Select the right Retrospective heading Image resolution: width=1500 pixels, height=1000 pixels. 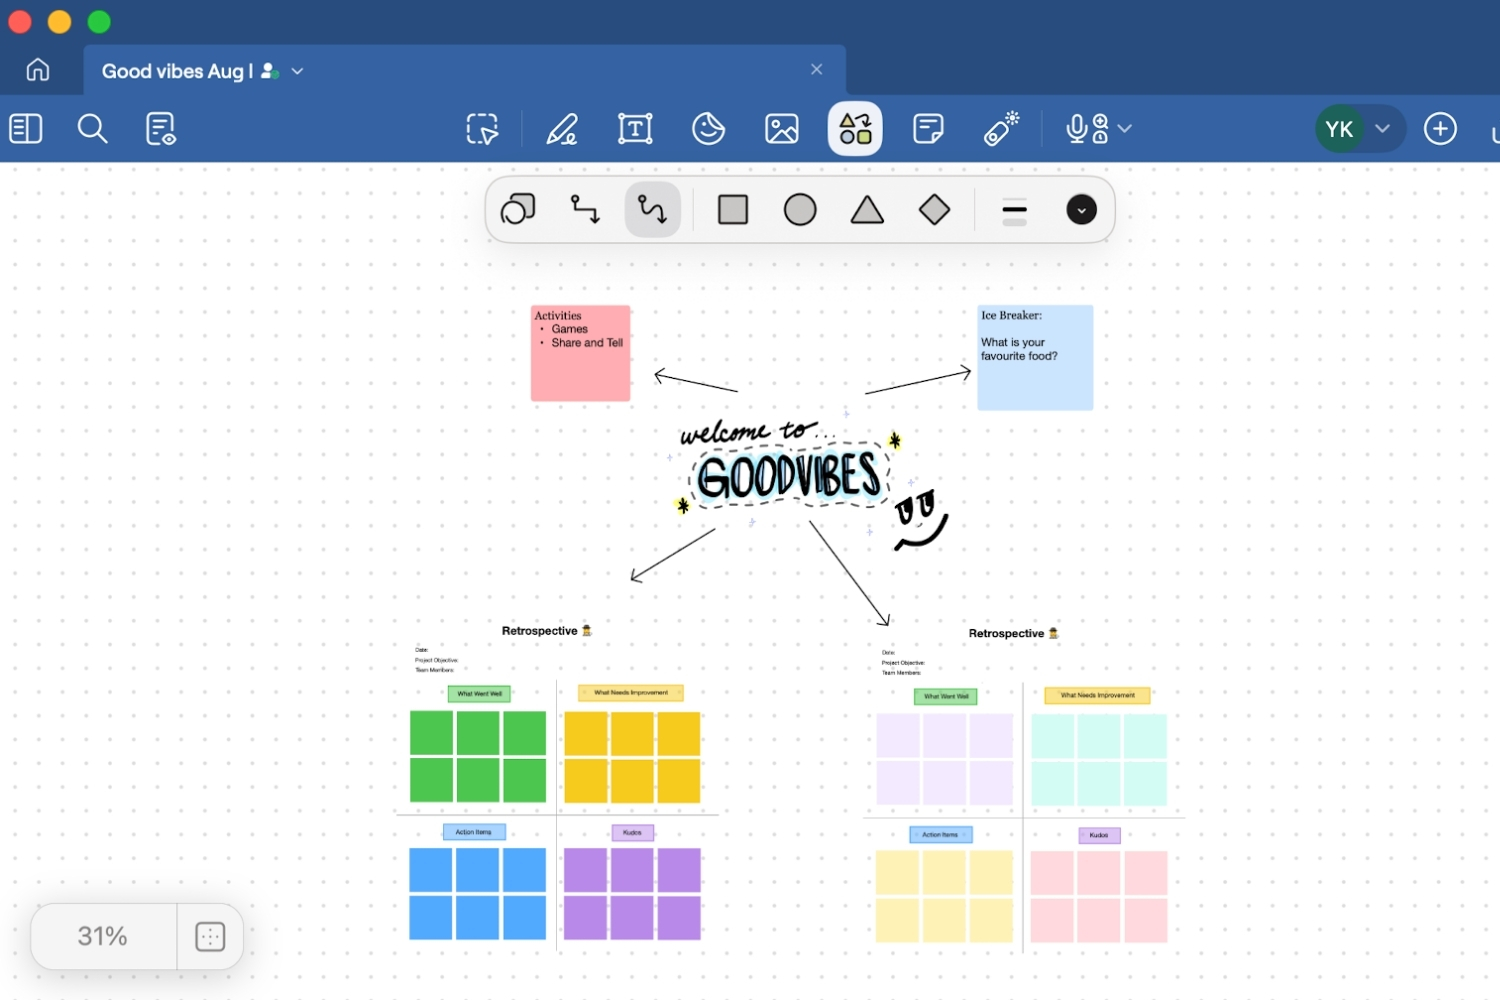click(x=1013, y=634)
